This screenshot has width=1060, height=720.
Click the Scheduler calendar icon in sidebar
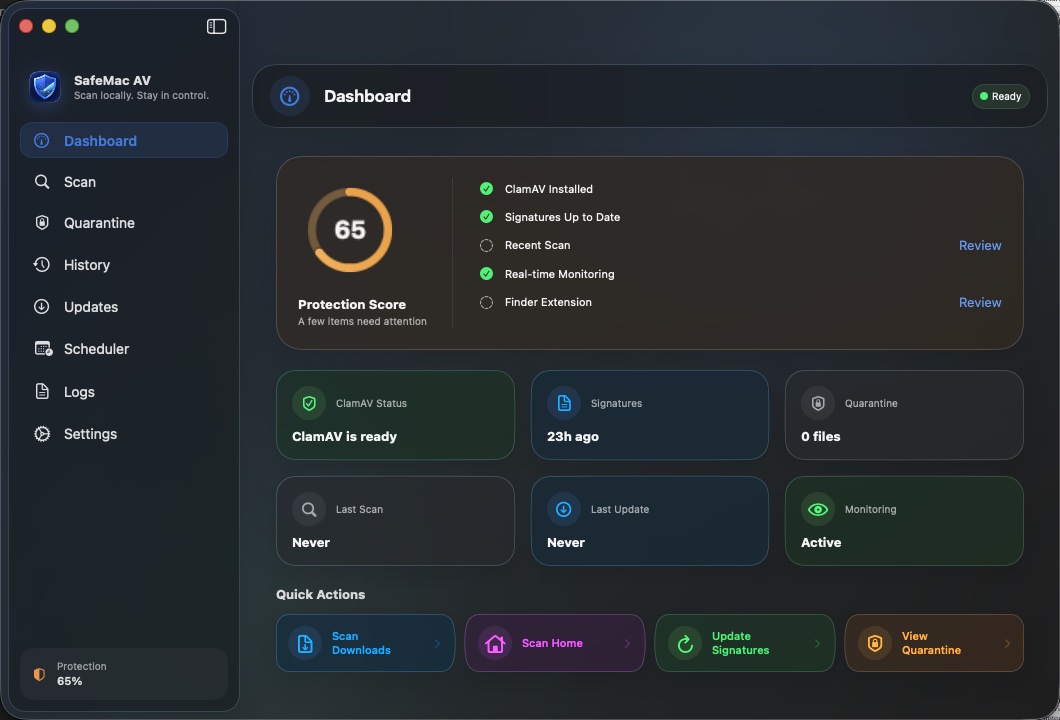(43, 349)
